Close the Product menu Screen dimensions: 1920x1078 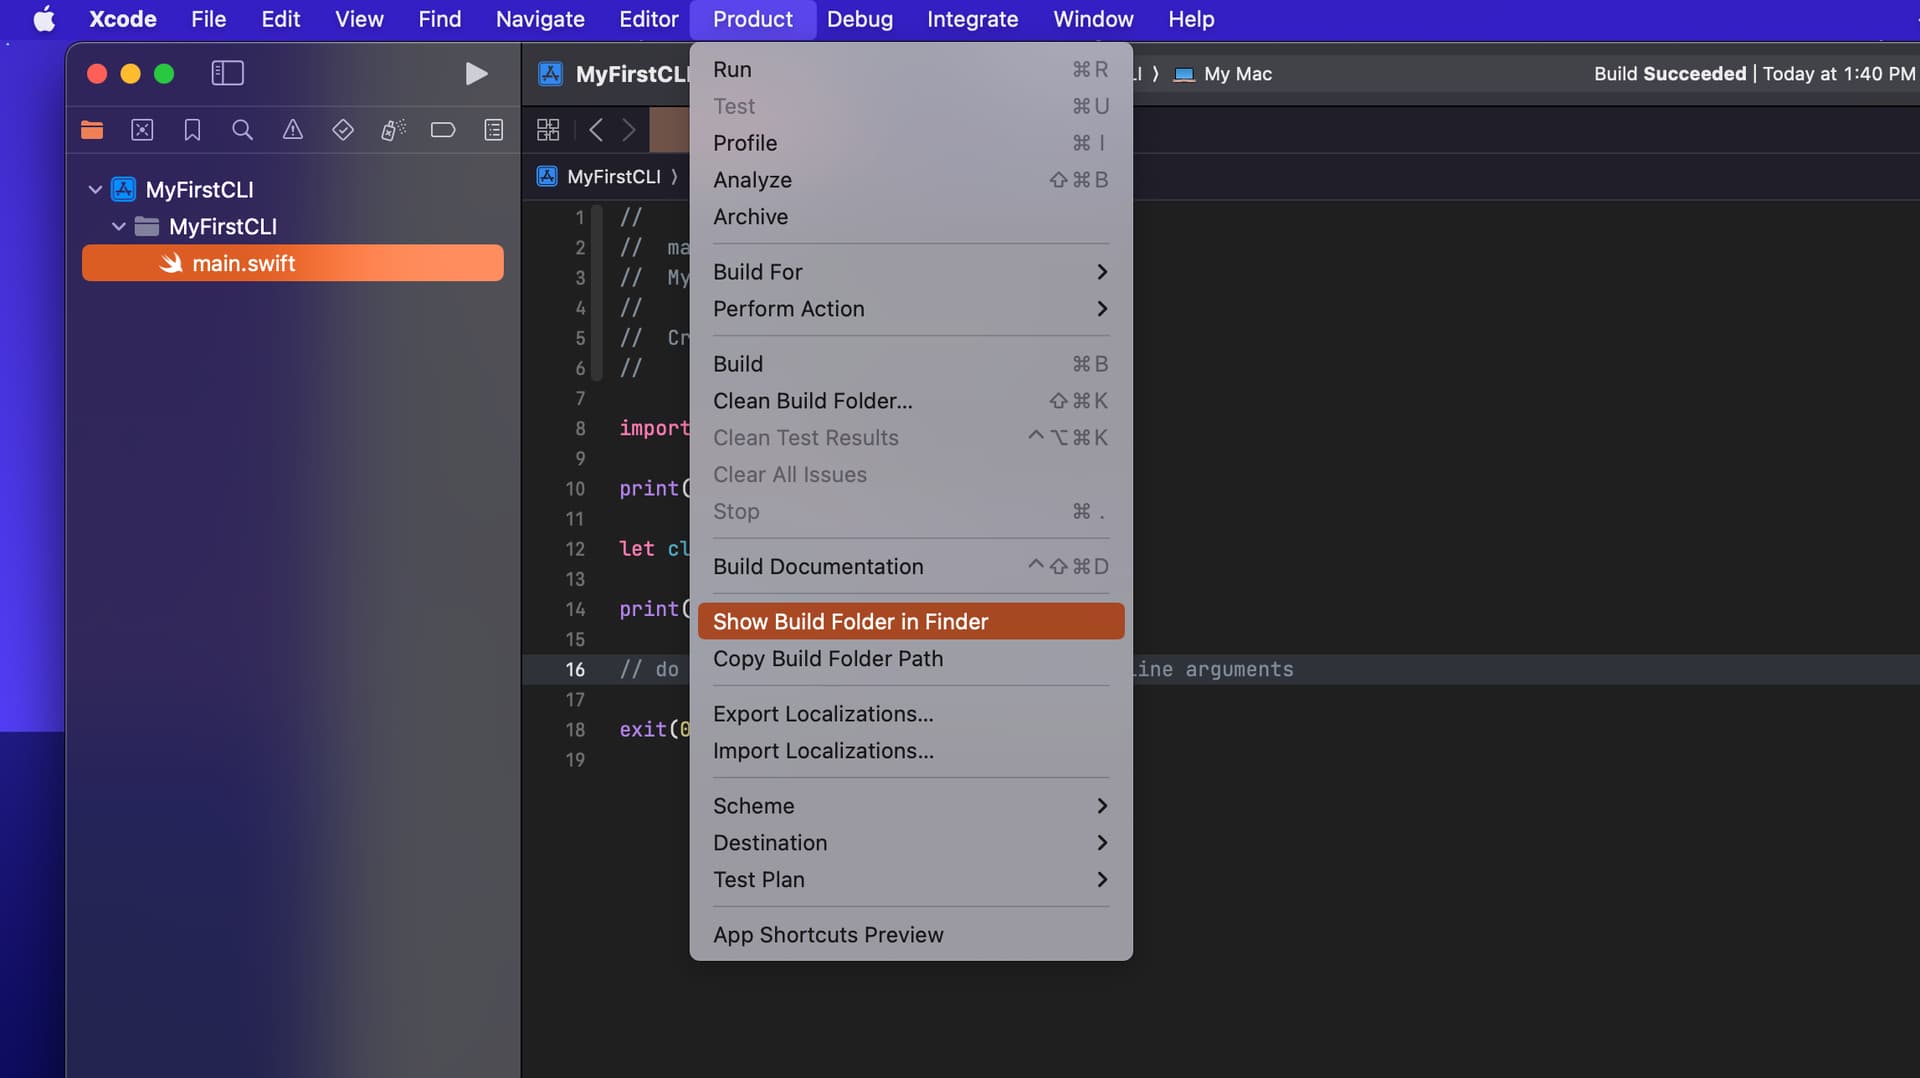tap(753, 19)
